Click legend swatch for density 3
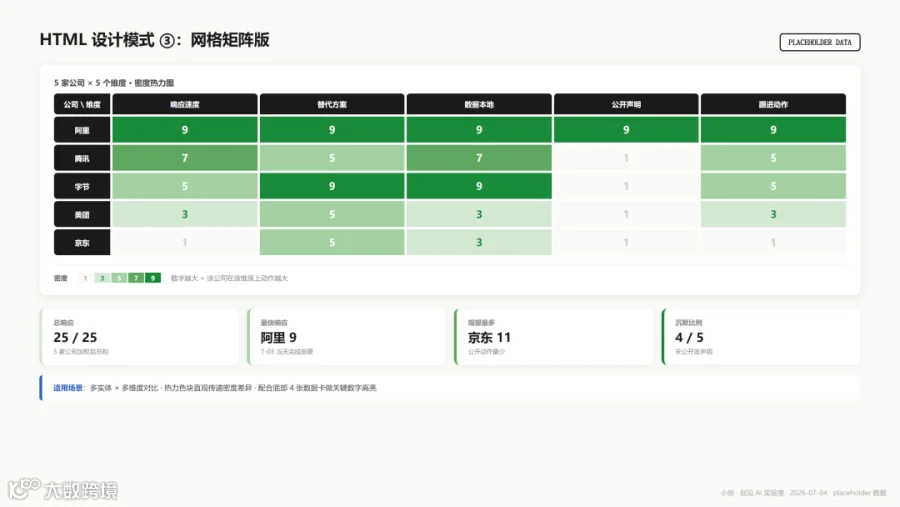The height and width of the screenshot is (507, 900). [102, 278]
